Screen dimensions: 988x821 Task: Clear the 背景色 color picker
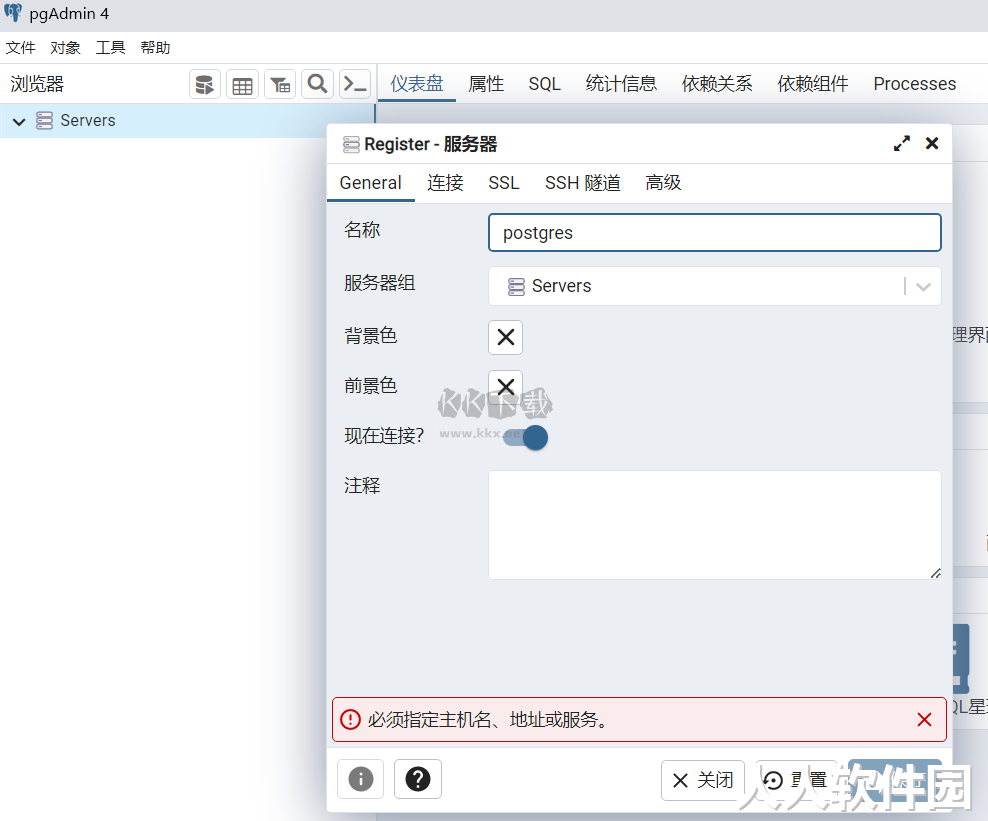point(505,337)
